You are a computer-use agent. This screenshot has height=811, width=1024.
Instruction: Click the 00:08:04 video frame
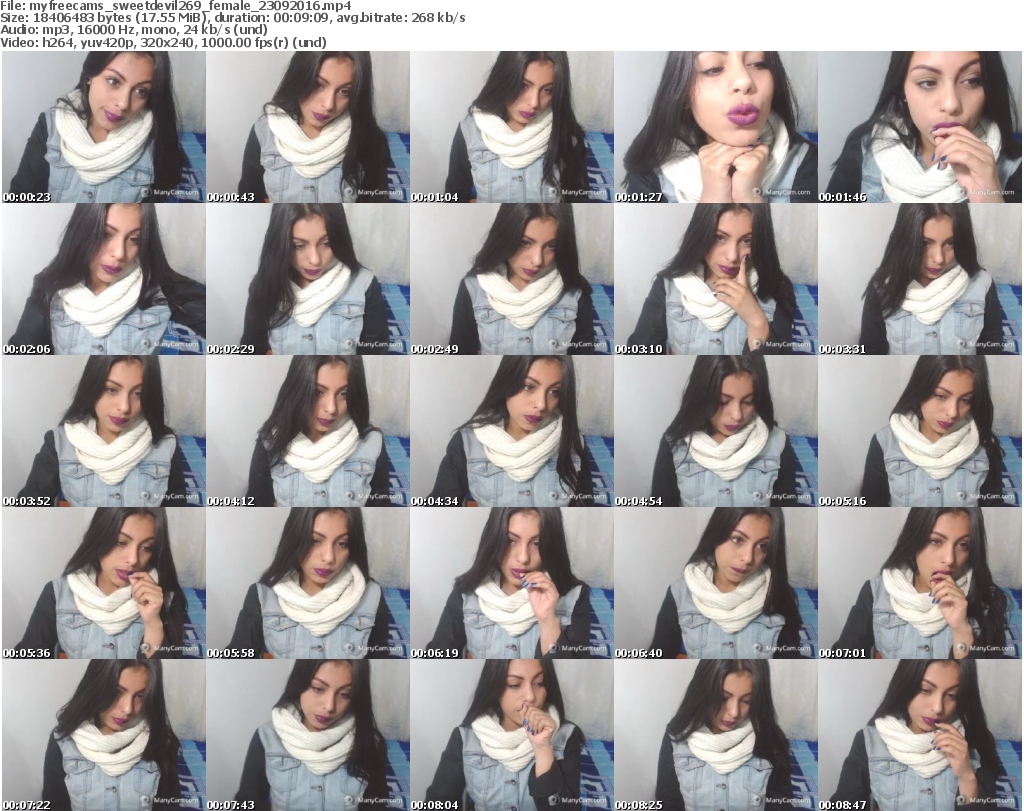(x=512, y=735)
